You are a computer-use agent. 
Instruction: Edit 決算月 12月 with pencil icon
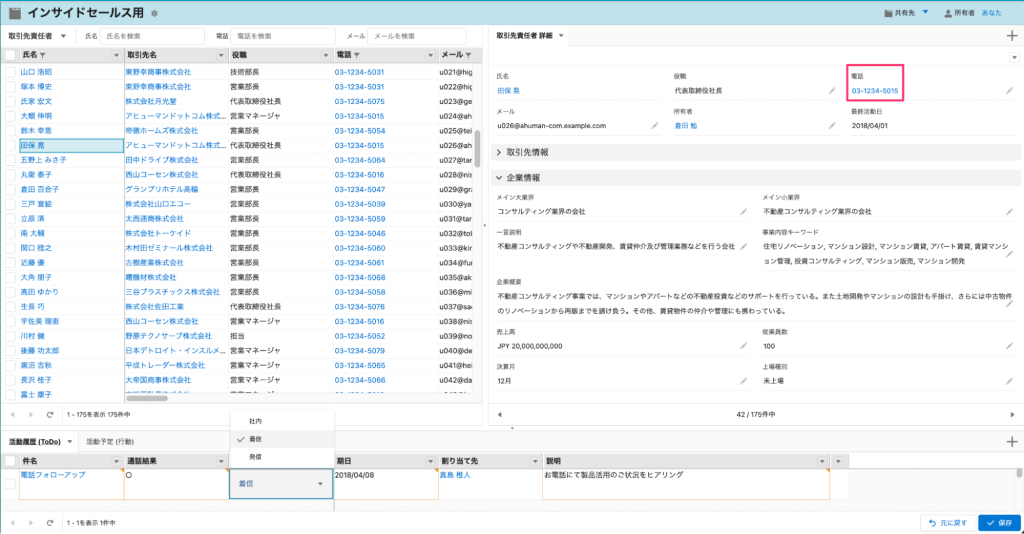(743, 381)
